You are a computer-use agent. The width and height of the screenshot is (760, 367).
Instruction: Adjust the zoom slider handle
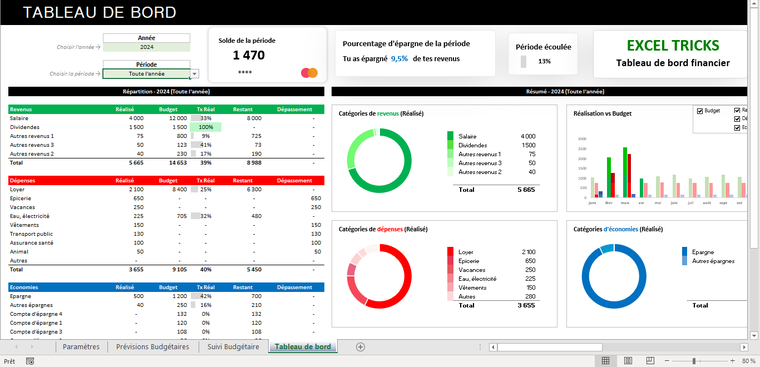694,361
